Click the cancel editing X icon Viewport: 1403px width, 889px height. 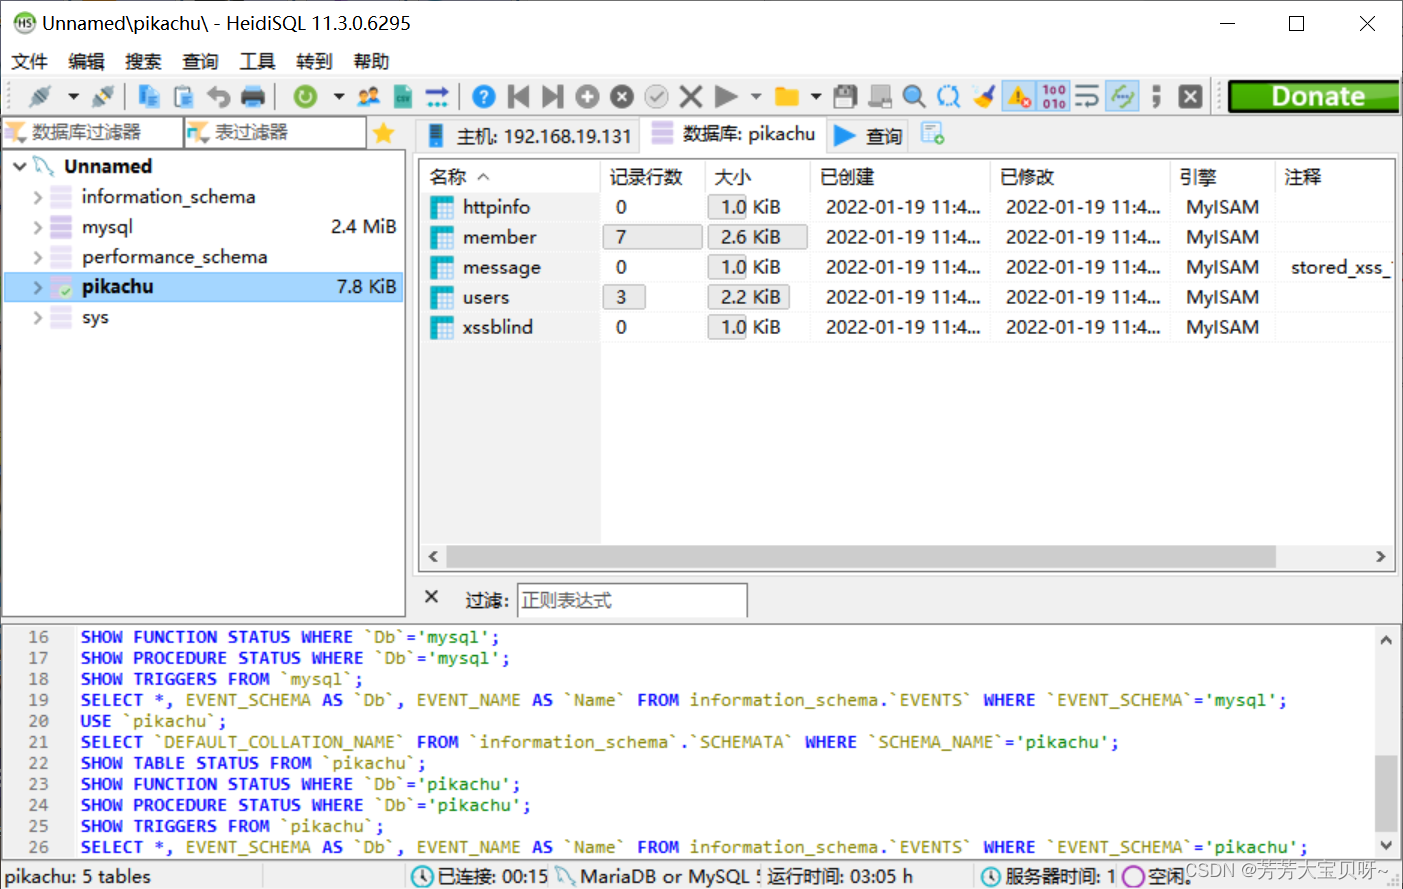691,96
